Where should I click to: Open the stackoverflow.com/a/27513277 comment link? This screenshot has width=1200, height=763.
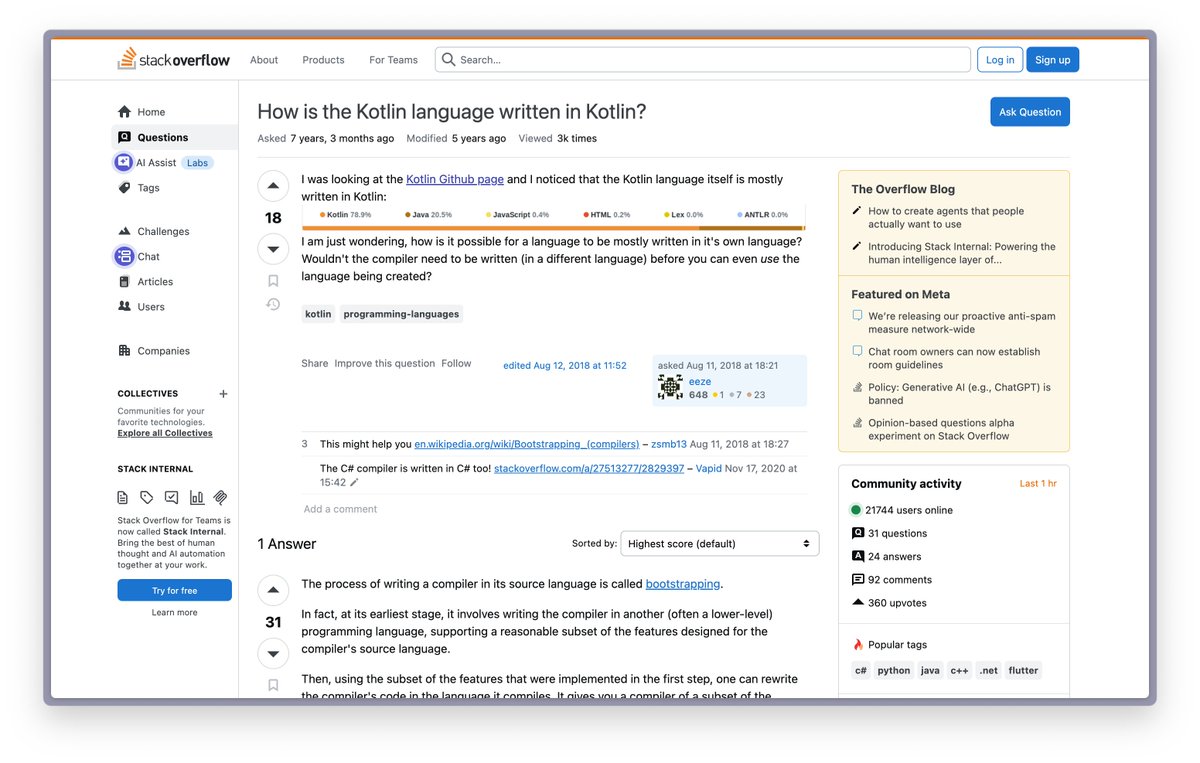589,468
